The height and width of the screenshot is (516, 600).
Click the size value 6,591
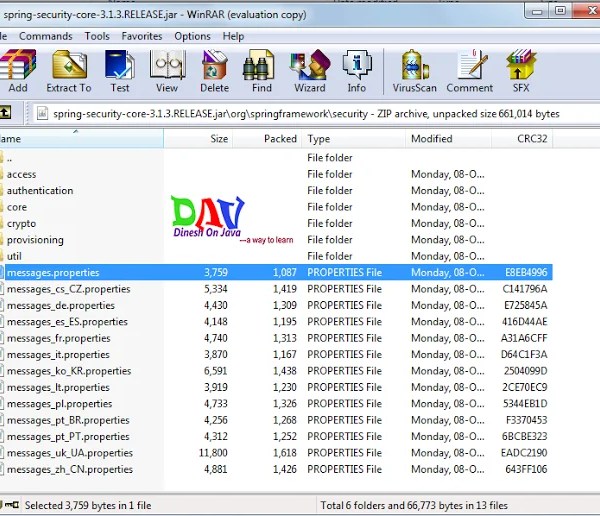pos(216,371)
